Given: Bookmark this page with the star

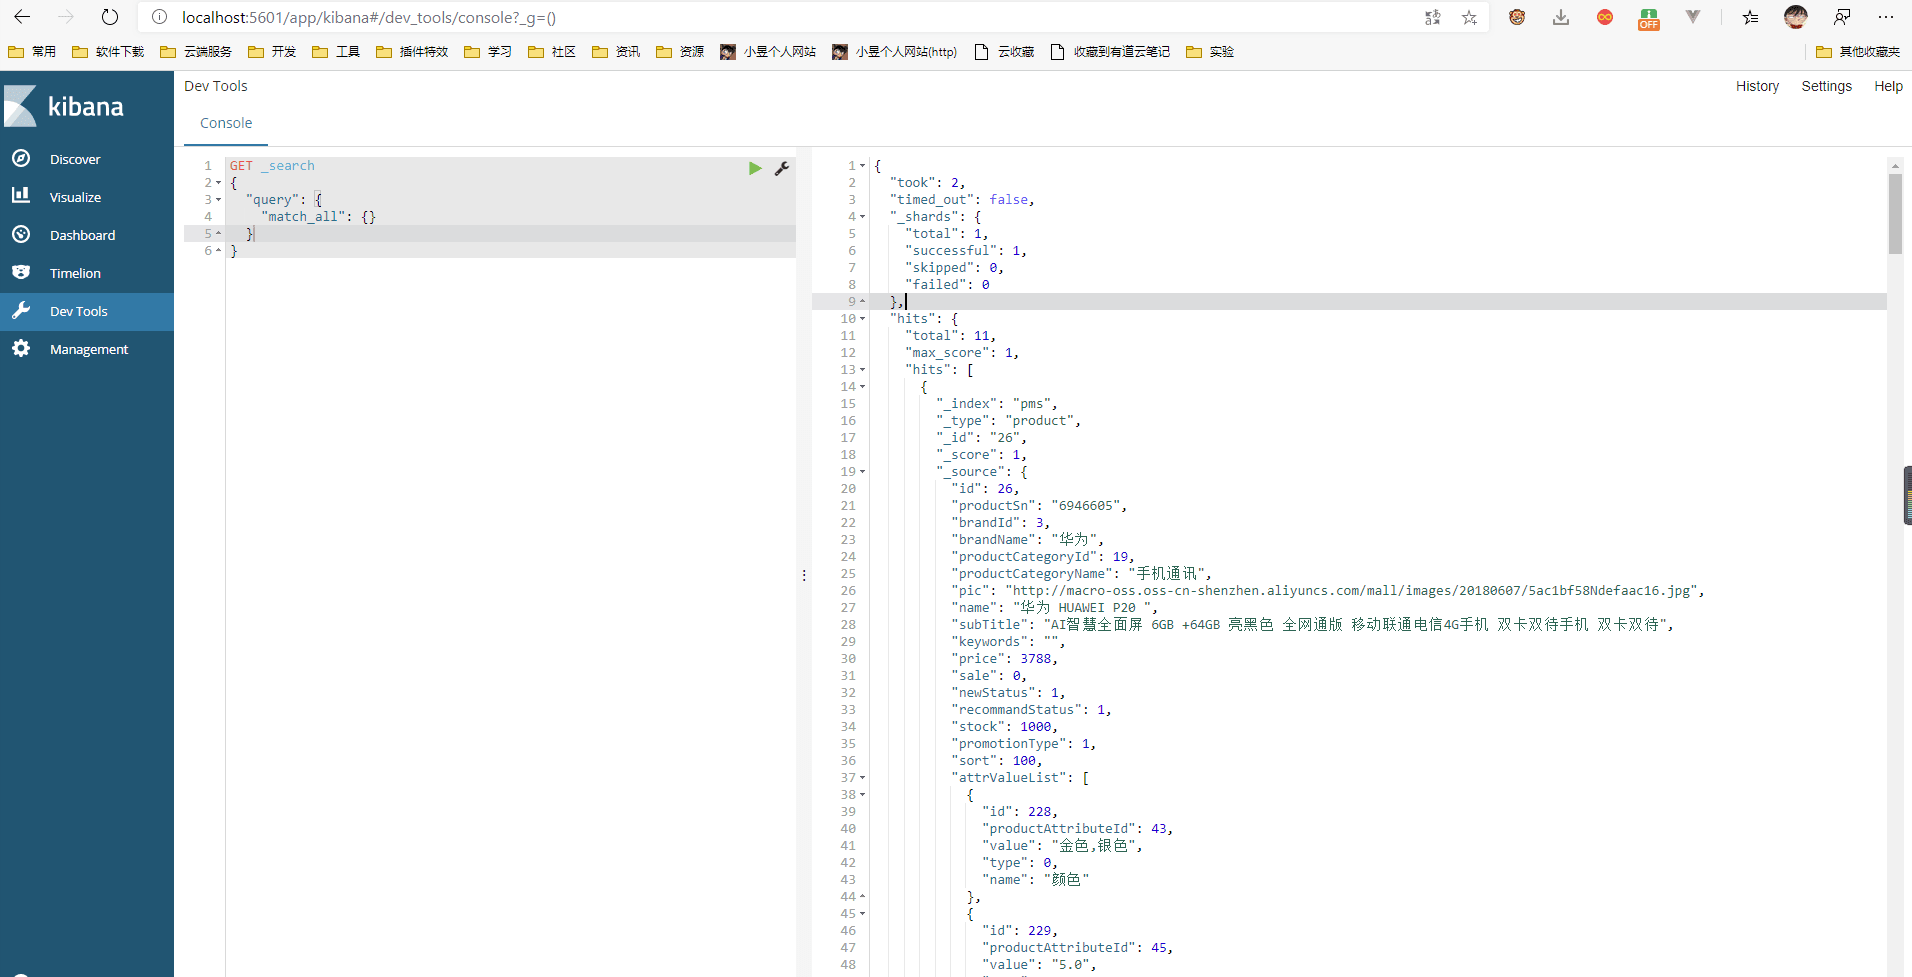Looking at the screenshot, I should [1469, 17].
